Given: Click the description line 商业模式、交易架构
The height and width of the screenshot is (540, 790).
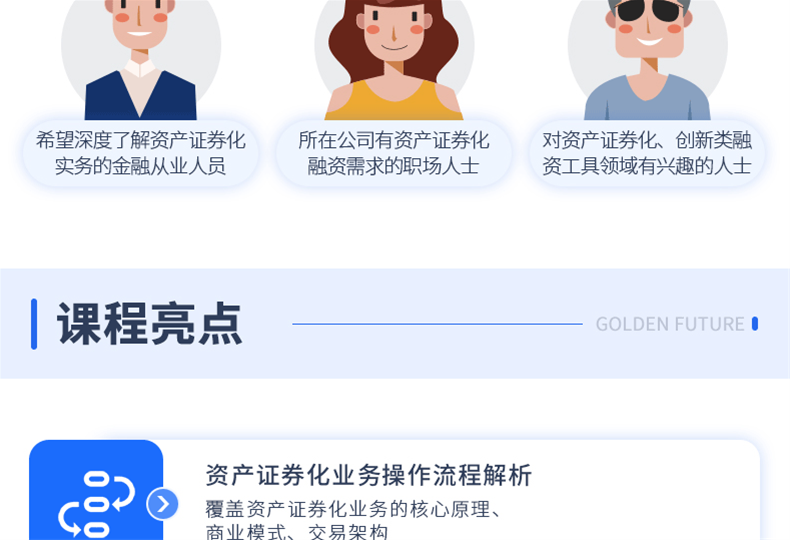Looking at the screenshot, I should [x=297, y=532].
